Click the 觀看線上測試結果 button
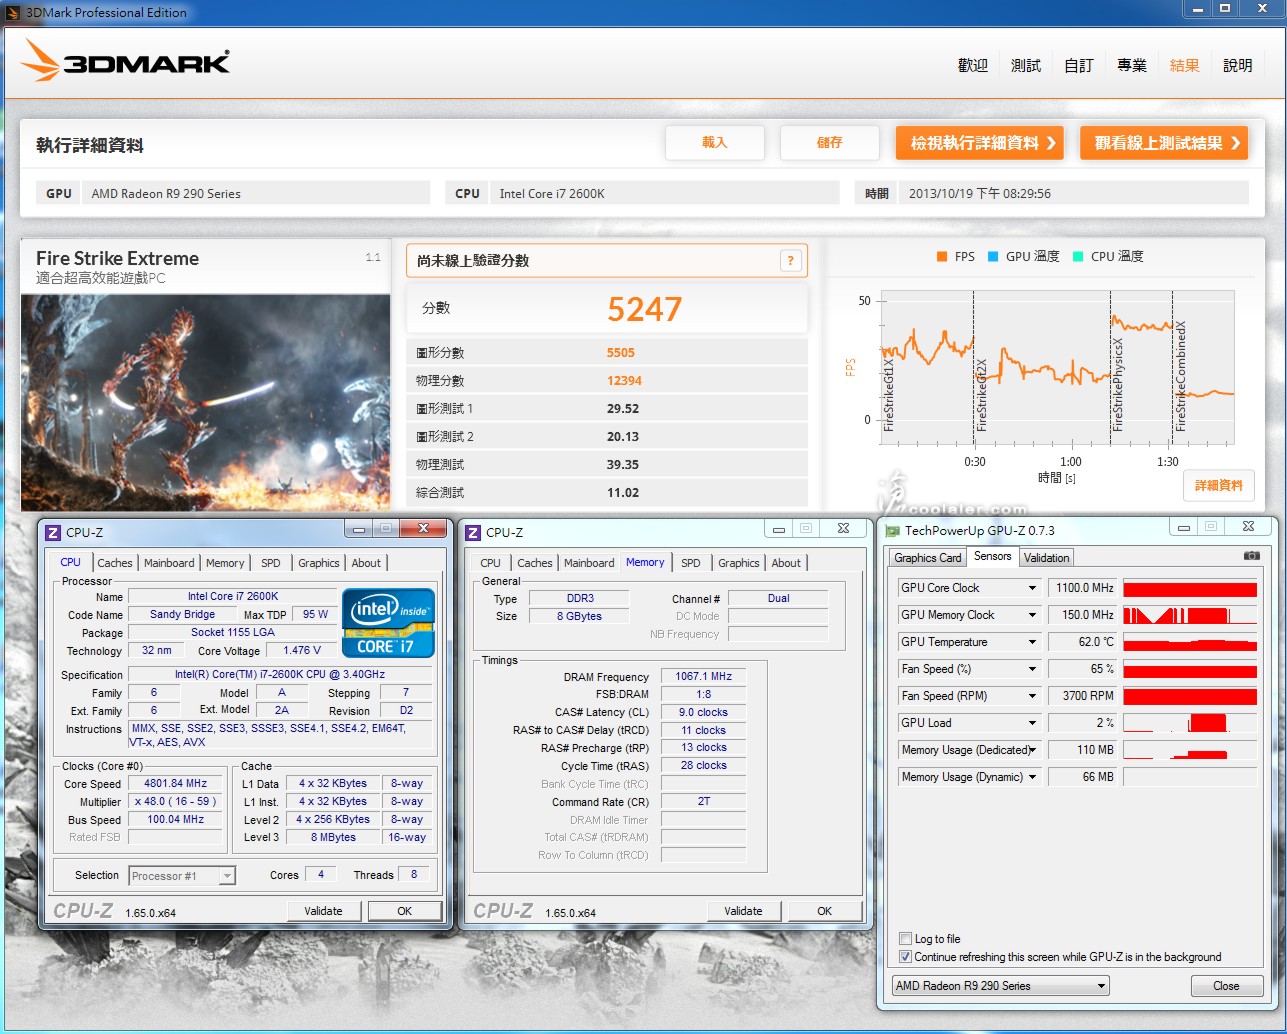The height and width of the screenshot is (1034, 1287). pyautogui.click(x=1164, y=143)
